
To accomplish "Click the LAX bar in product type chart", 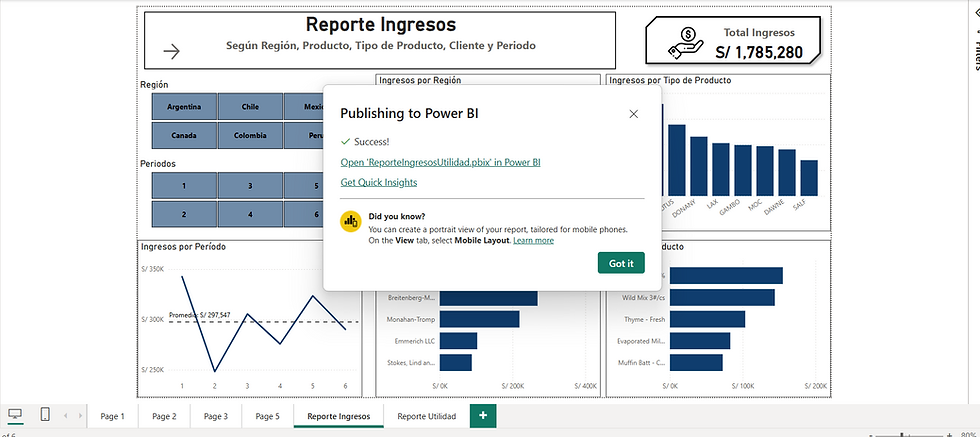I will click(721, 169).
